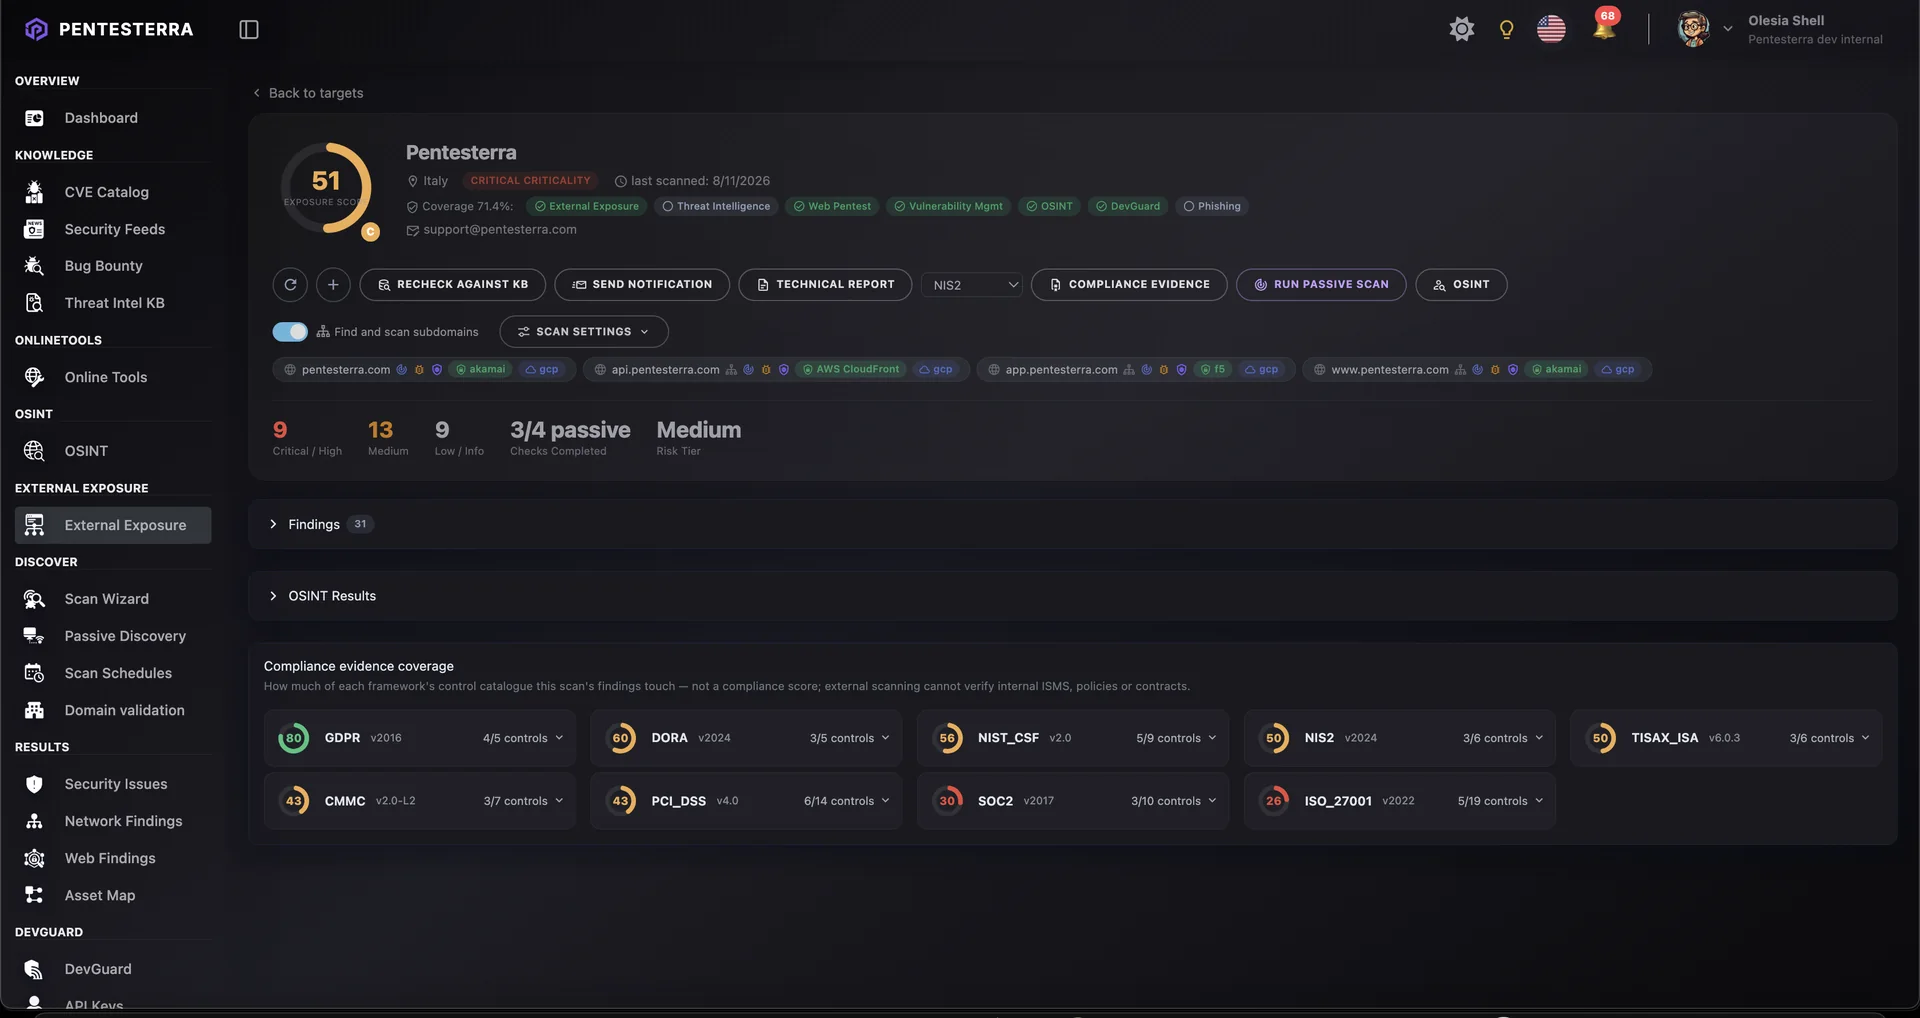Click the OSINT action button

pos(1461,285)
